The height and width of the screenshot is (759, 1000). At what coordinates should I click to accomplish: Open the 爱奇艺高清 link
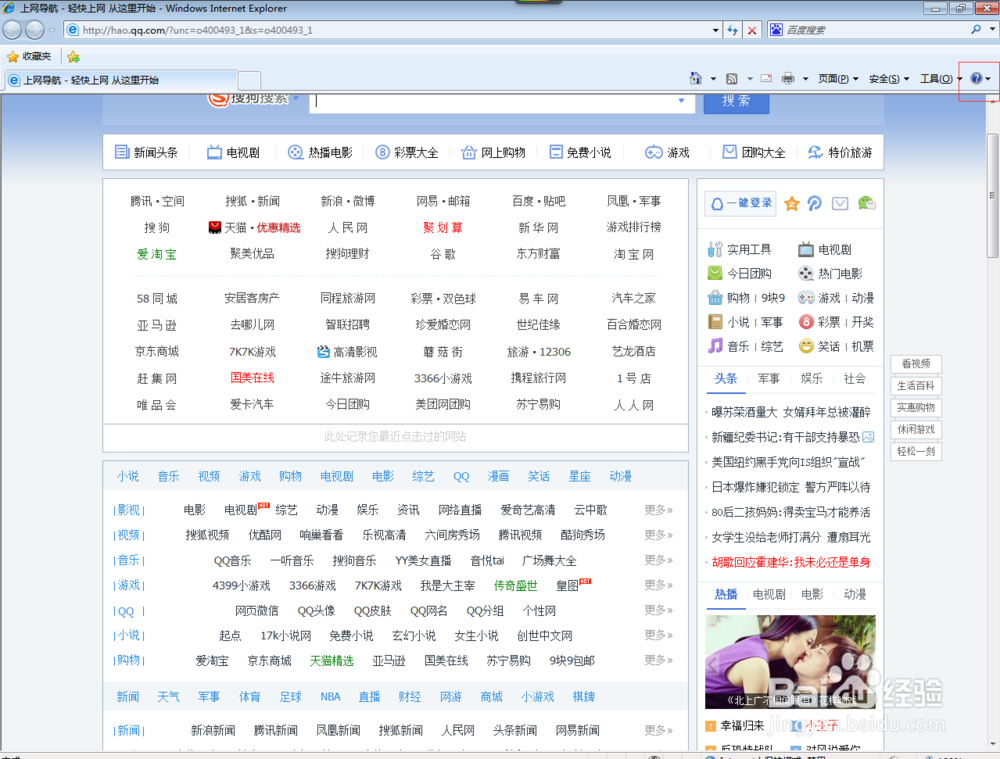(528, 510)
